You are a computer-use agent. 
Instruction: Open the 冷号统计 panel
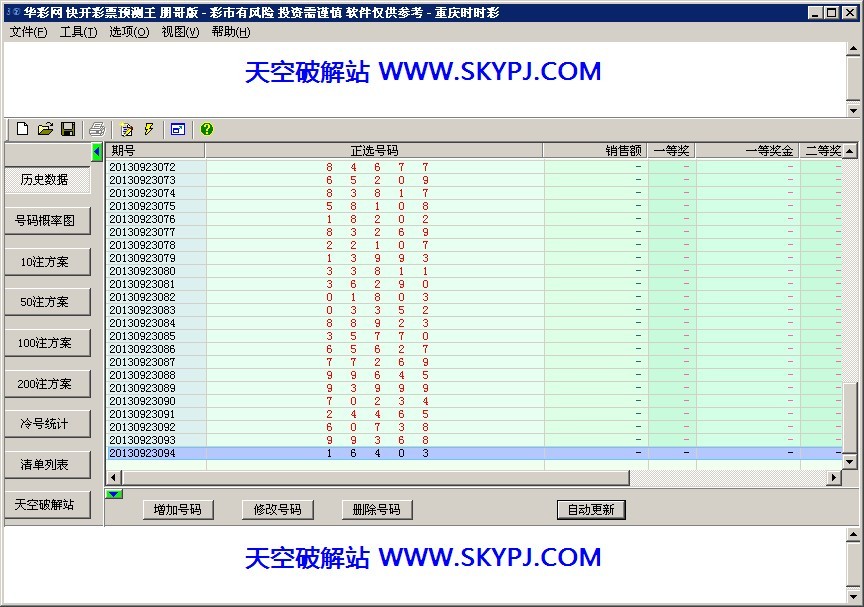click(x=48, y=423)
